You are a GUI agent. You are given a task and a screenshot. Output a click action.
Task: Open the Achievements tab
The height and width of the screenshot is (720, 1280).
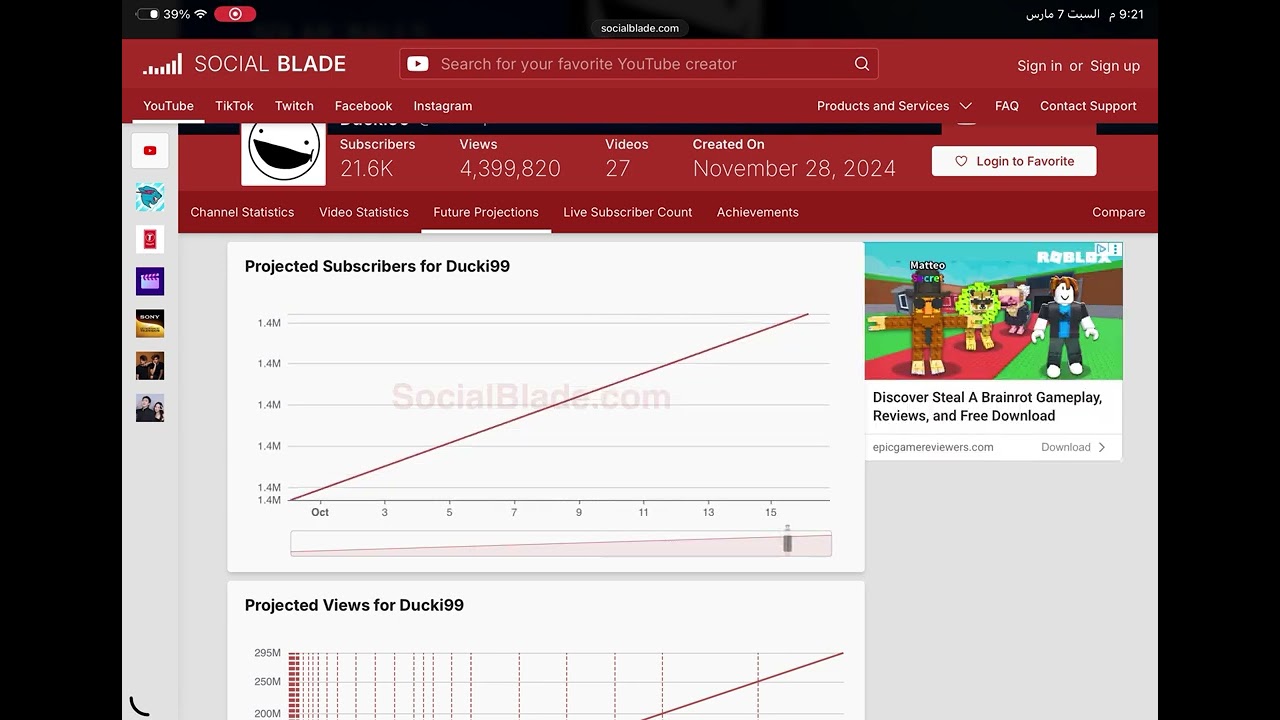click(x=758, y=212)
